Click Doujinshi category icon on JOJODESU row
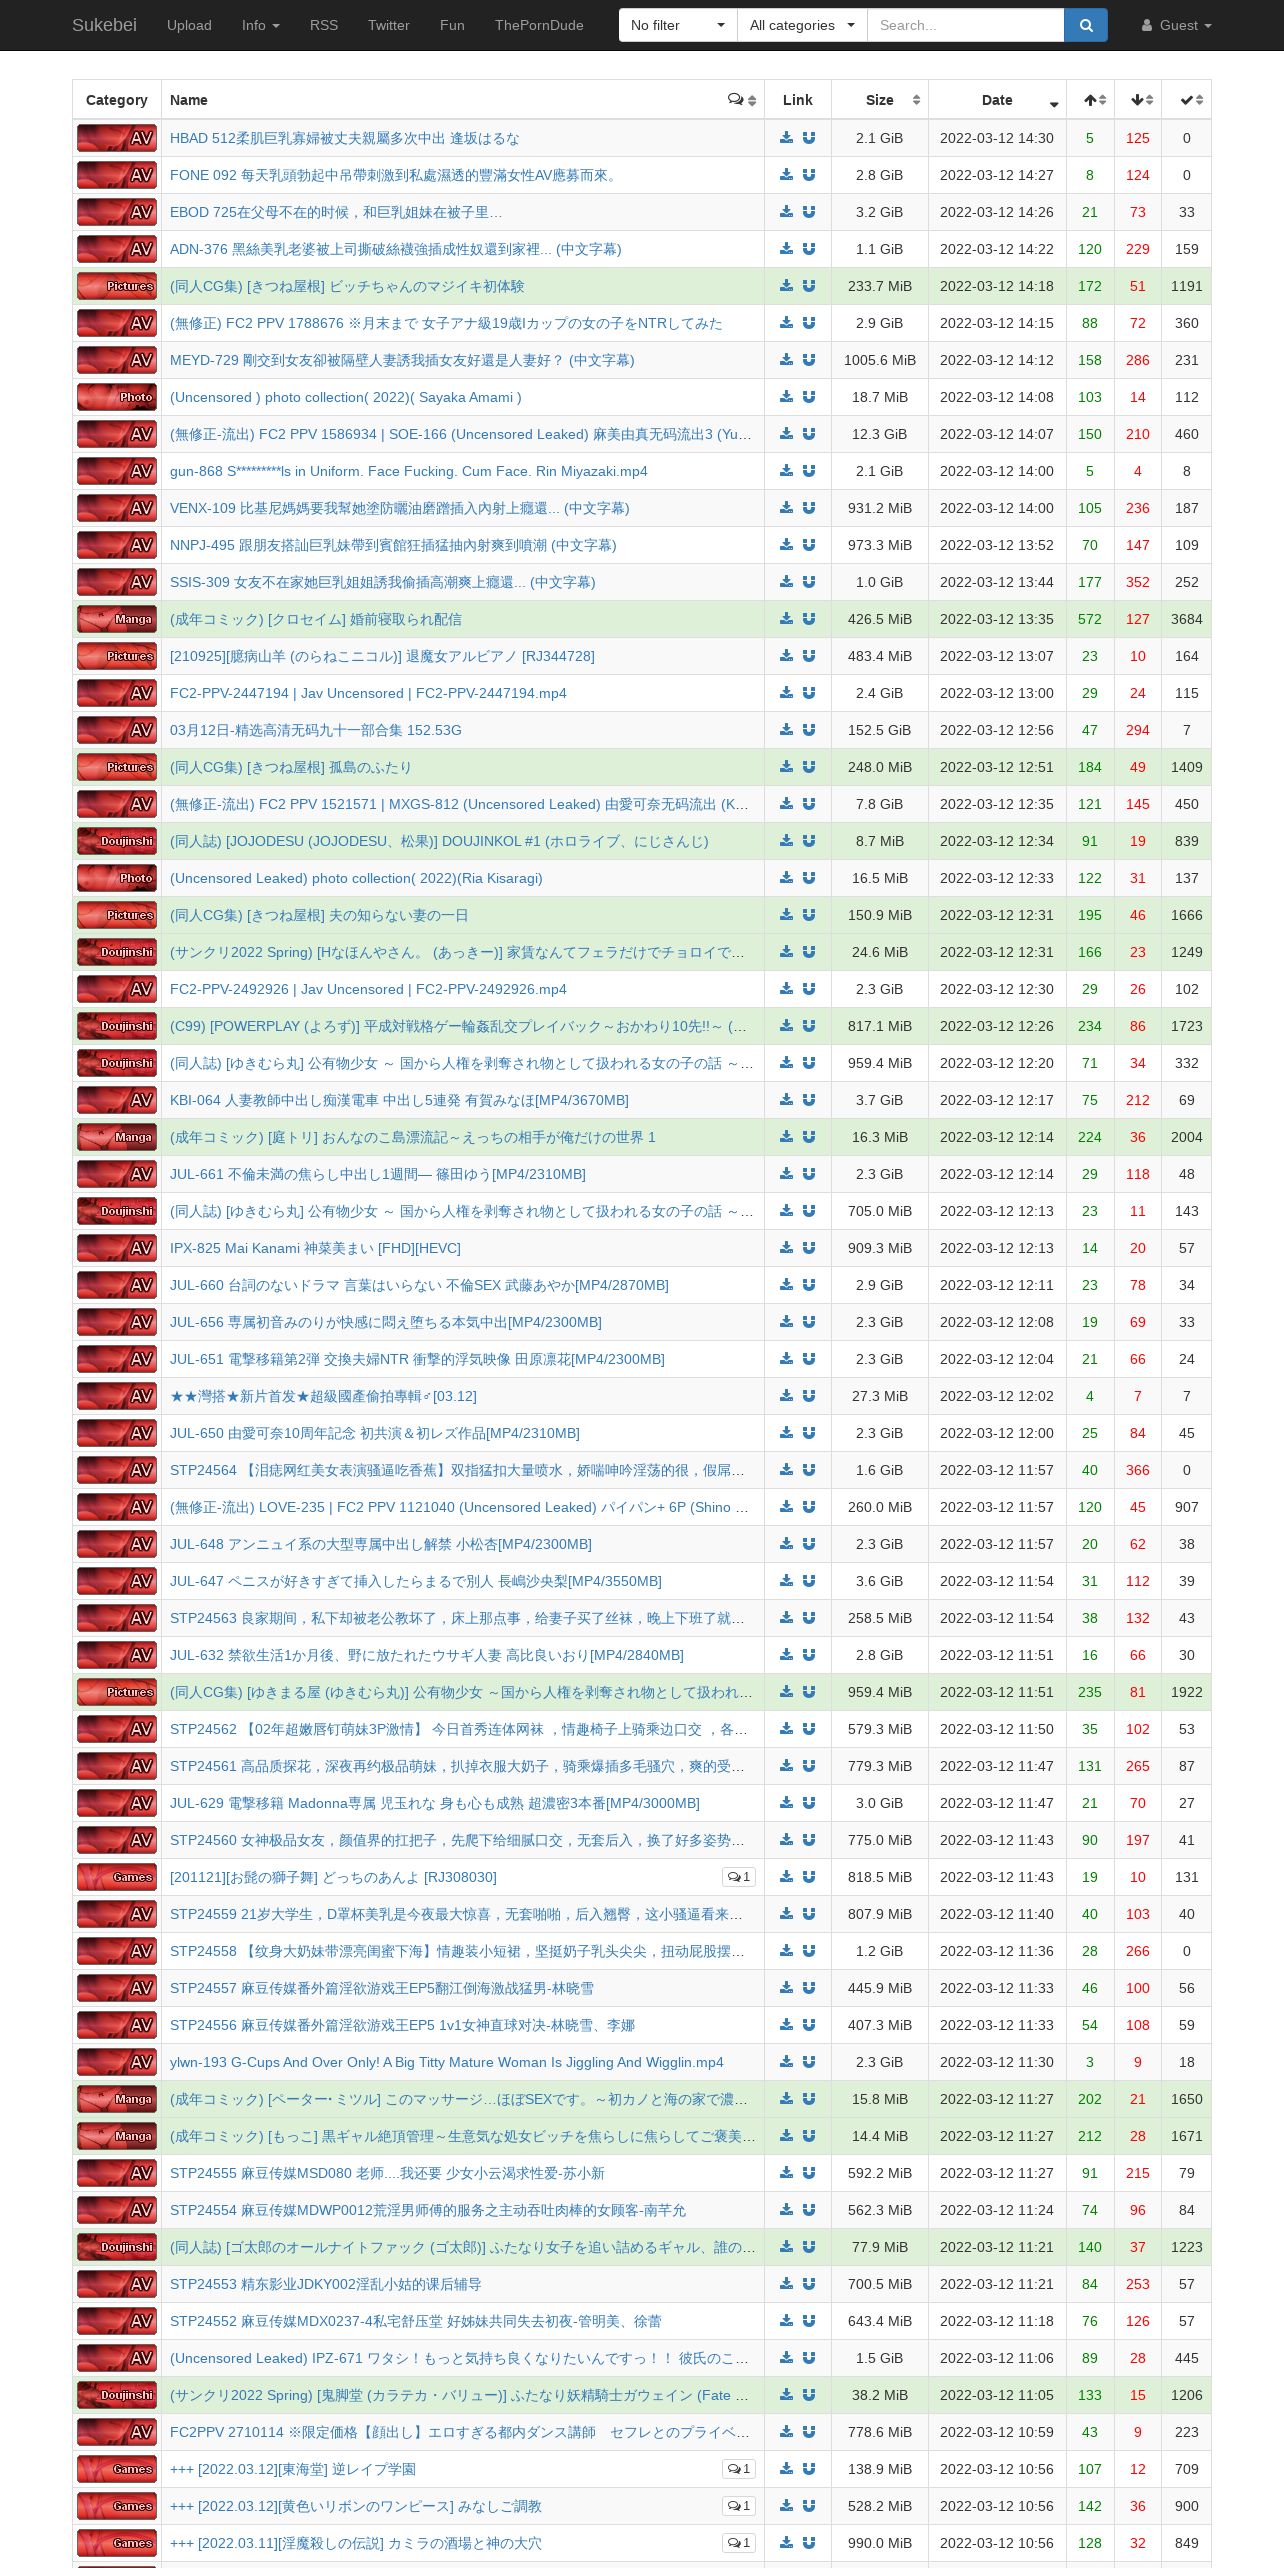 coord(117,841)
